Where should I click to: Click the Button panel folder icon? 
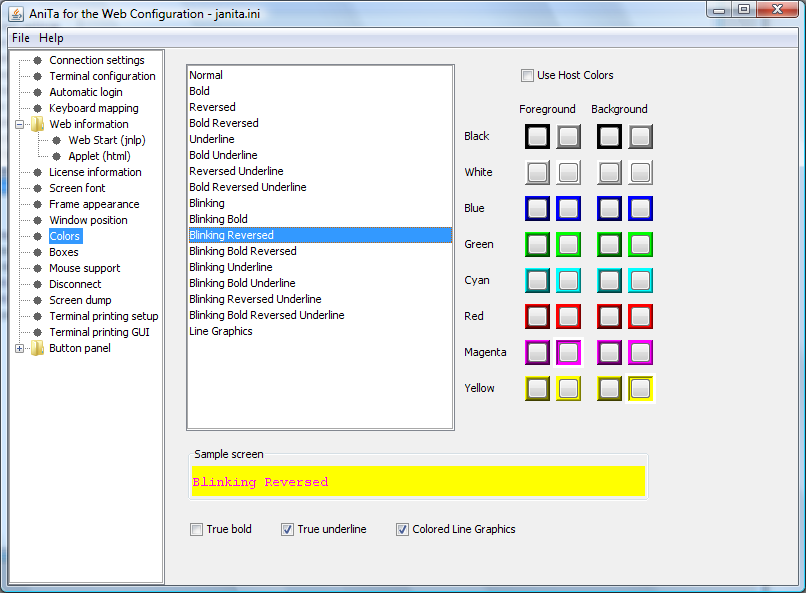pyautogui.click(x=37, y=348)
